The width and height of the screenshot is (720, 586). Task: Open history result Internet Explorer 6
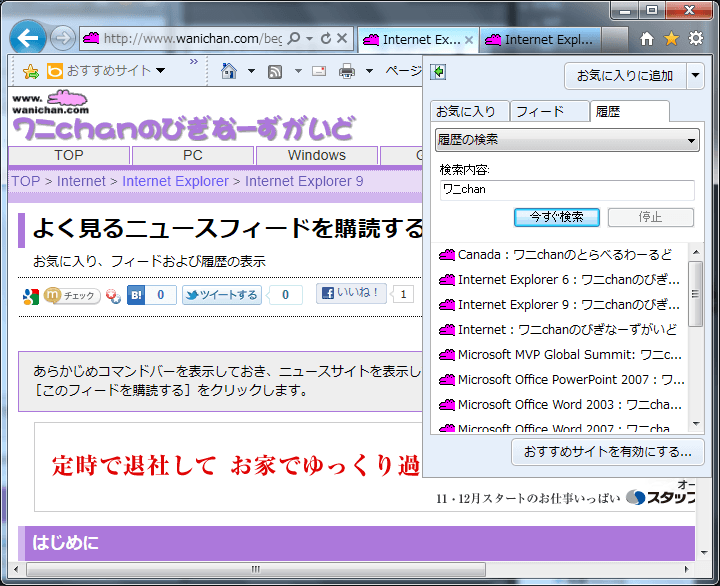tap(559, 279)
